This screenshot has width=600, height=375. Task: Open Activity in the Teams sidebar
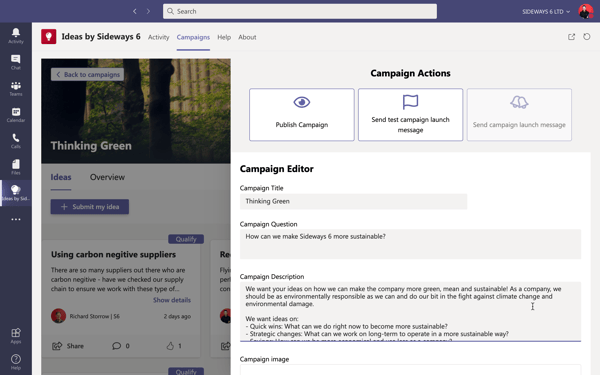click(16, 36)
